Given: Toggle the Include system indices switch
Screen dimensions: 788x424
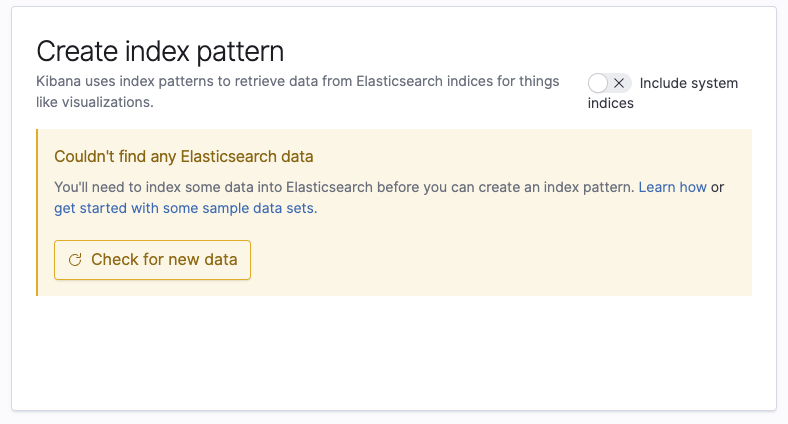Looking at the screenshot, I should (610, 83).
